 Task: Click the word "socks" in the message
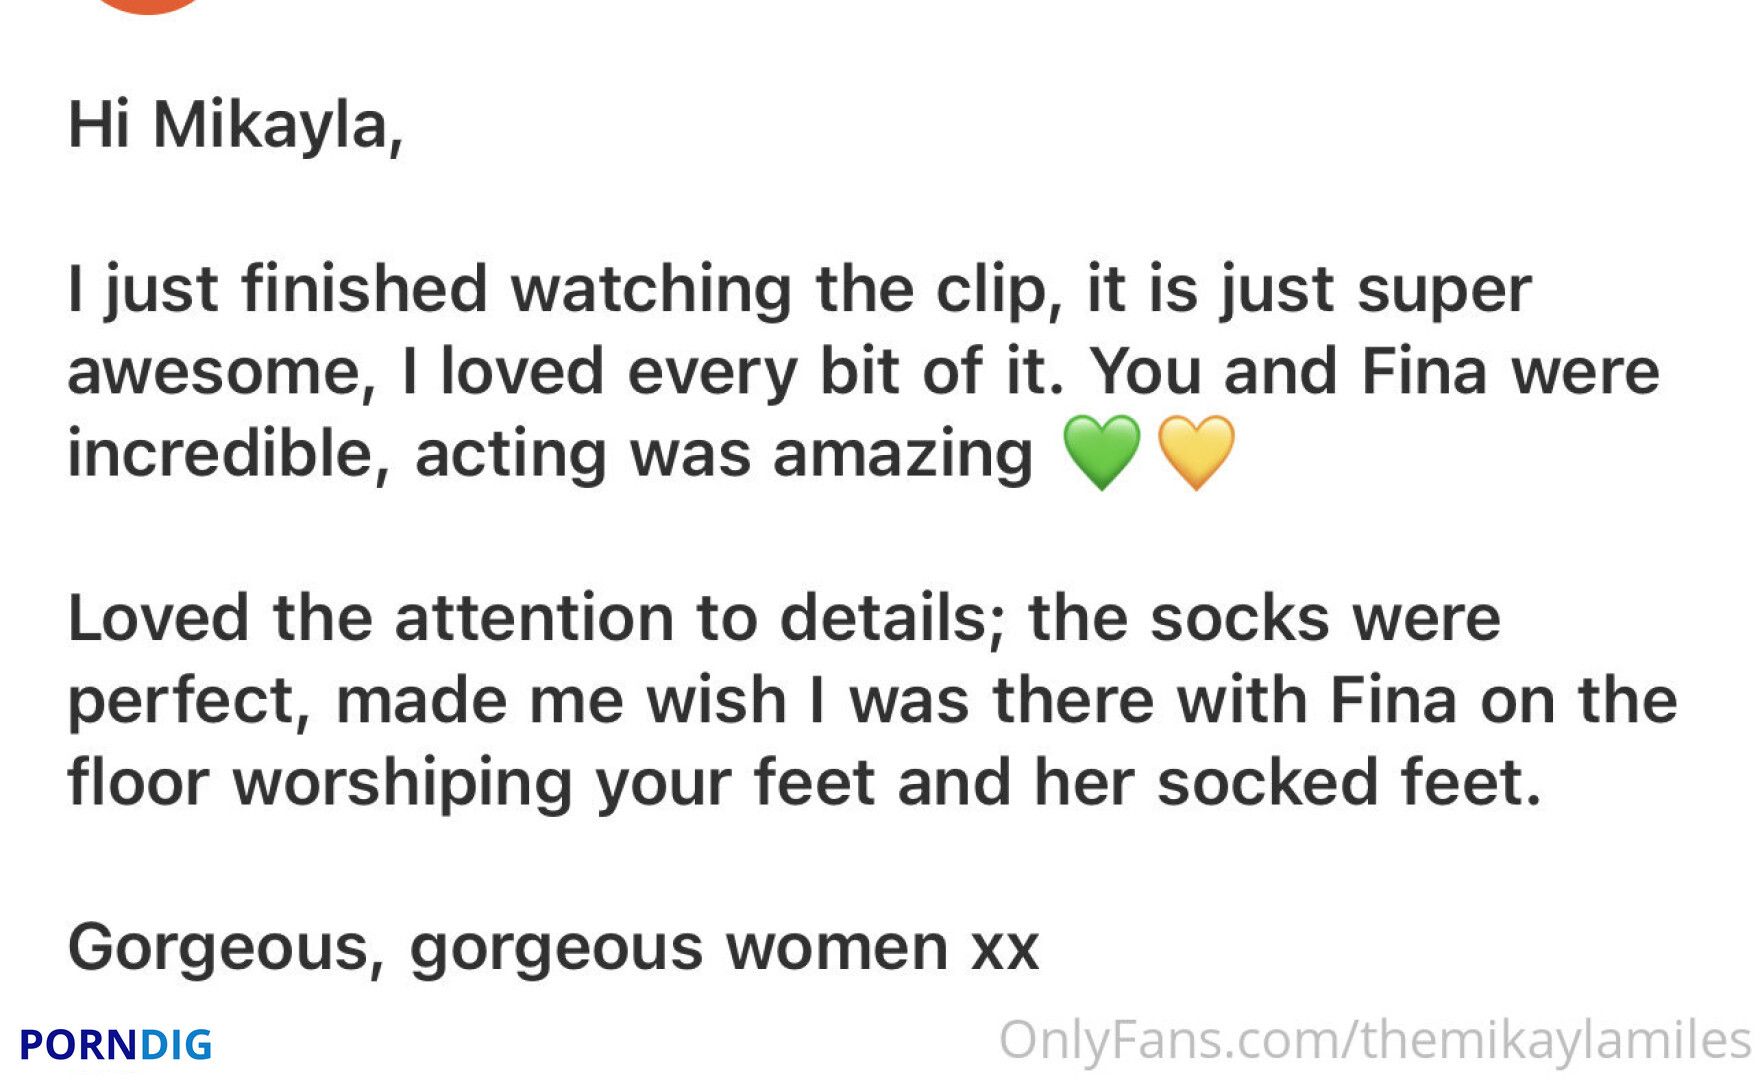tap(1240, 618)
